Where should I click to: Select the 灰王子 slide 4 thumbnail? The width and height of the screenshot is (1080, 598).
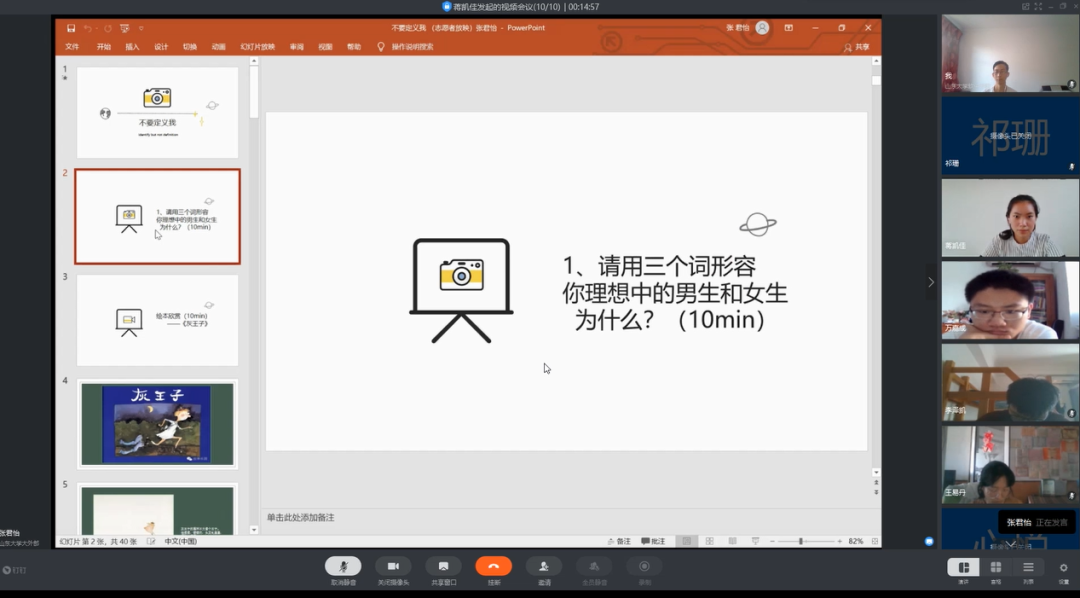[x=157, y=423]
